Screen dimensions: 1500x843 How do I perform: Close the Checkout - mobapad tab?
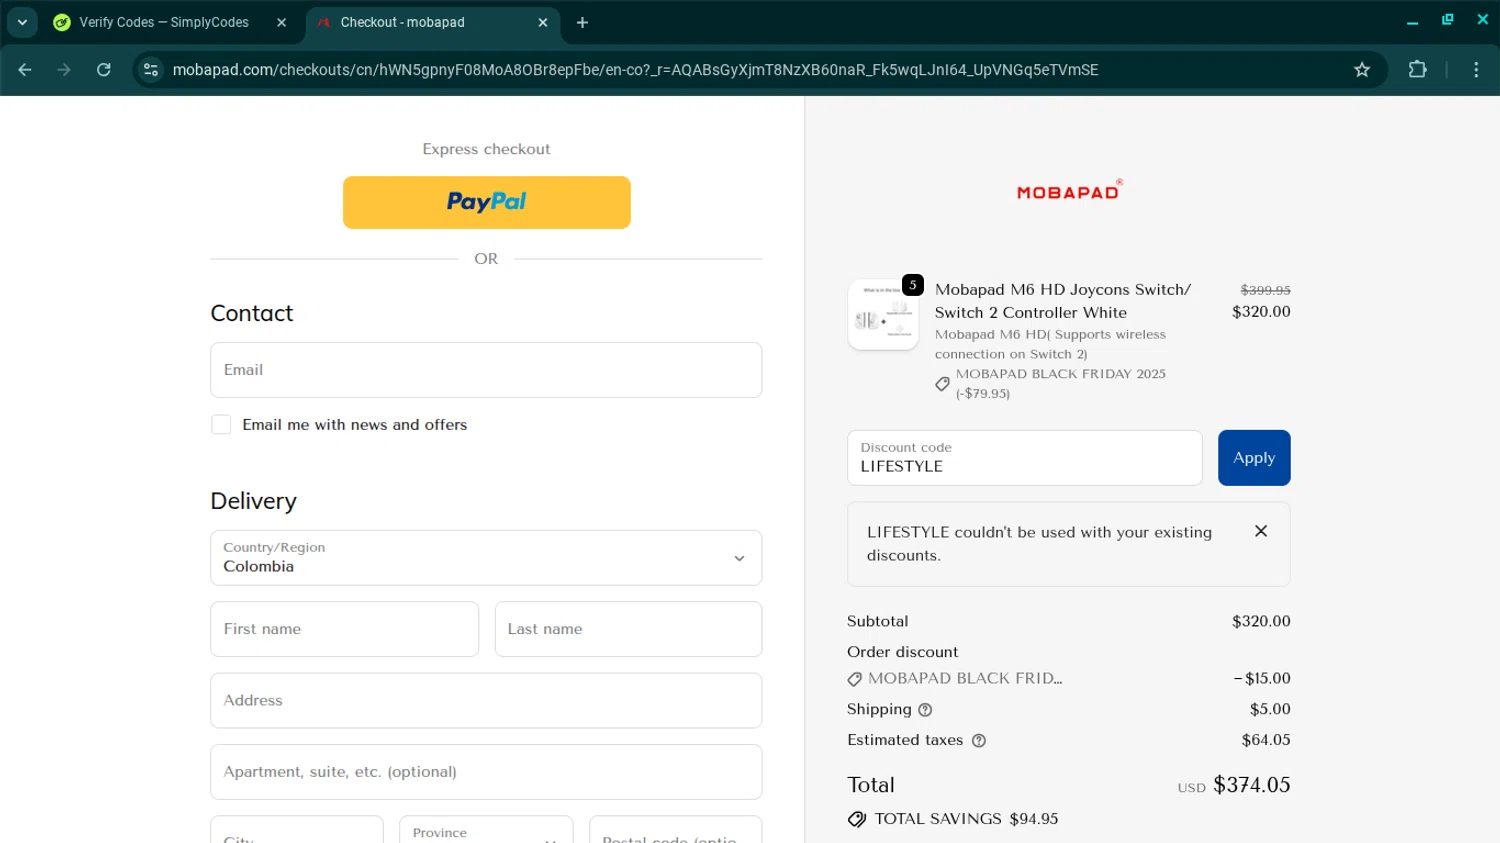(543, 22)
